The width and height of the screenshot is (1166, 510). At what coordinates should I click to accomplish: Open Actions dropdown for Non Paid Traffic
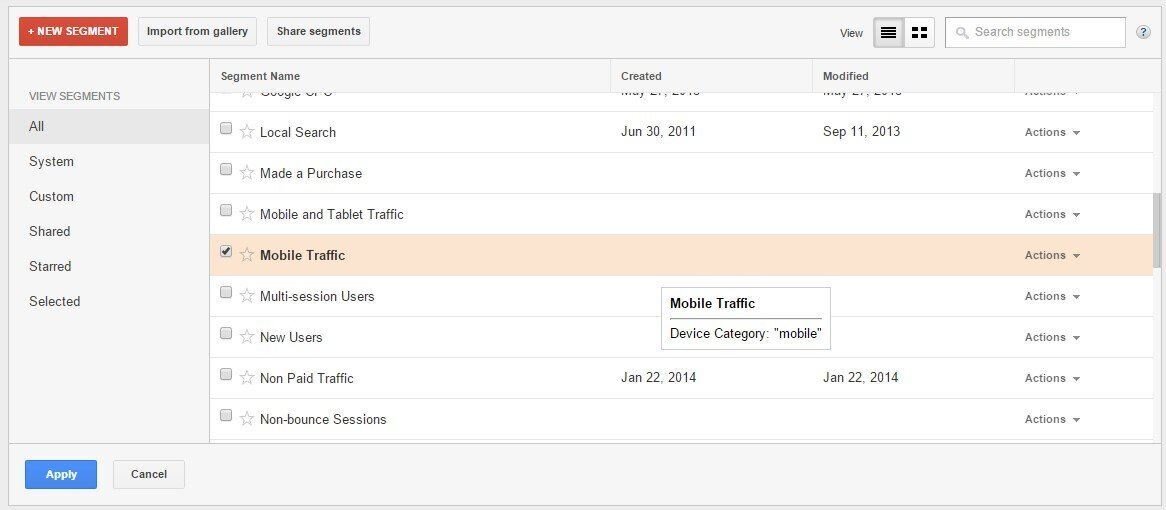[1052, 378]
